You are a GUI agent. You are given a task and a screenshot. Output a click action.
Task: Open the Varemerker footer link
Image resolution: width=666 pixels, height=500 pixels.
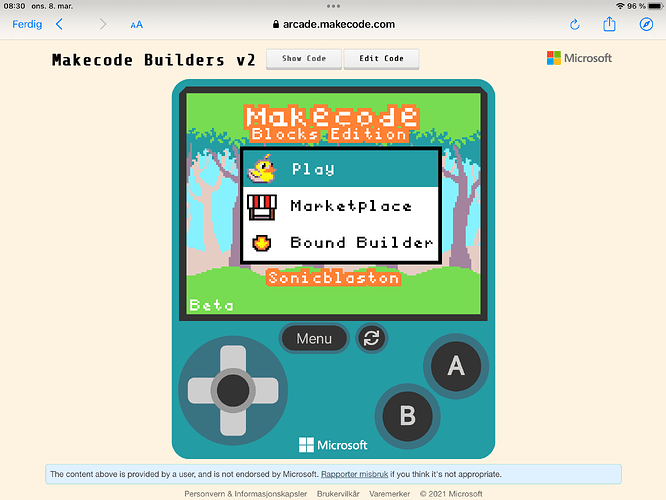(x=389, y=494)
